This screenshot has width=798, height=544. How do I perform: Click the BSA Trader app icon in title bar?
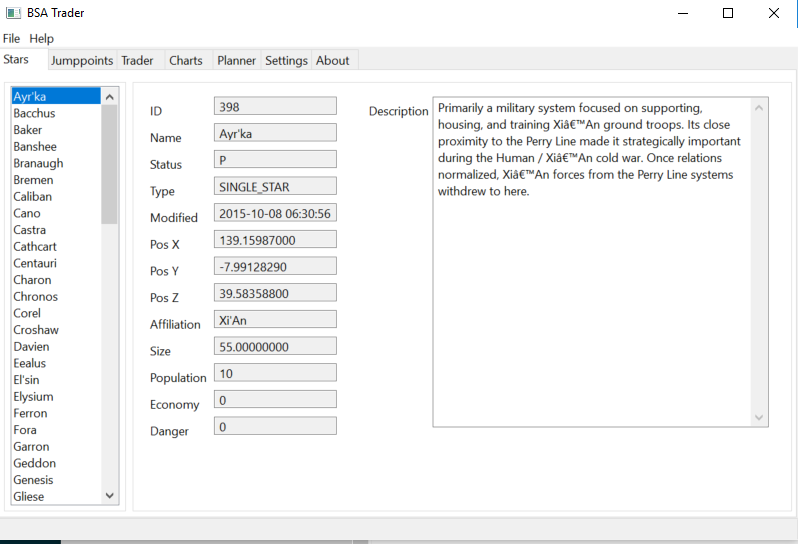click(x=13, y=13)
